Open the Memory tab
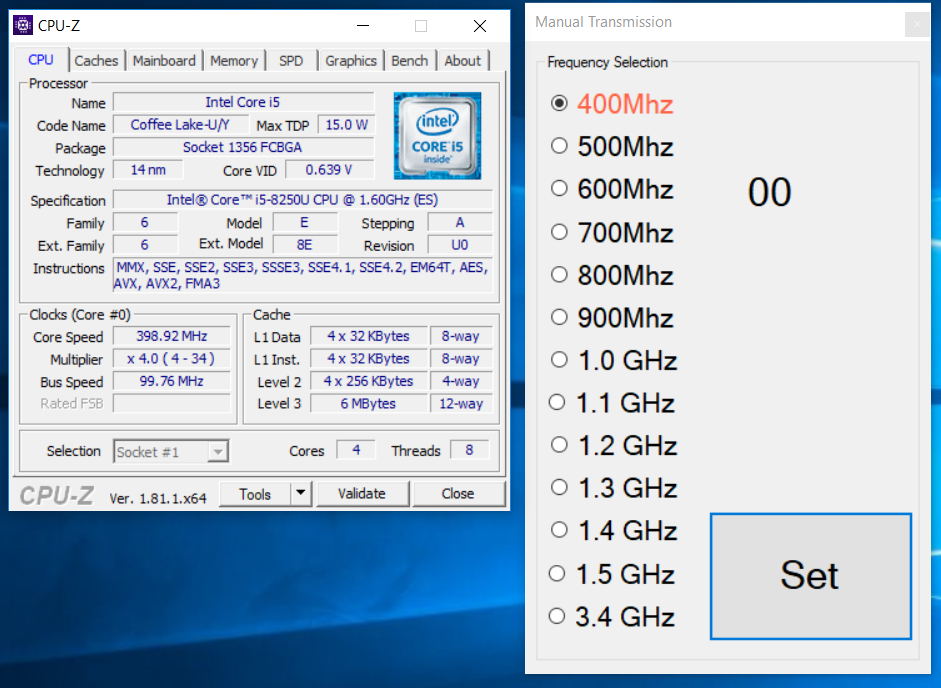 coord(233,61)
